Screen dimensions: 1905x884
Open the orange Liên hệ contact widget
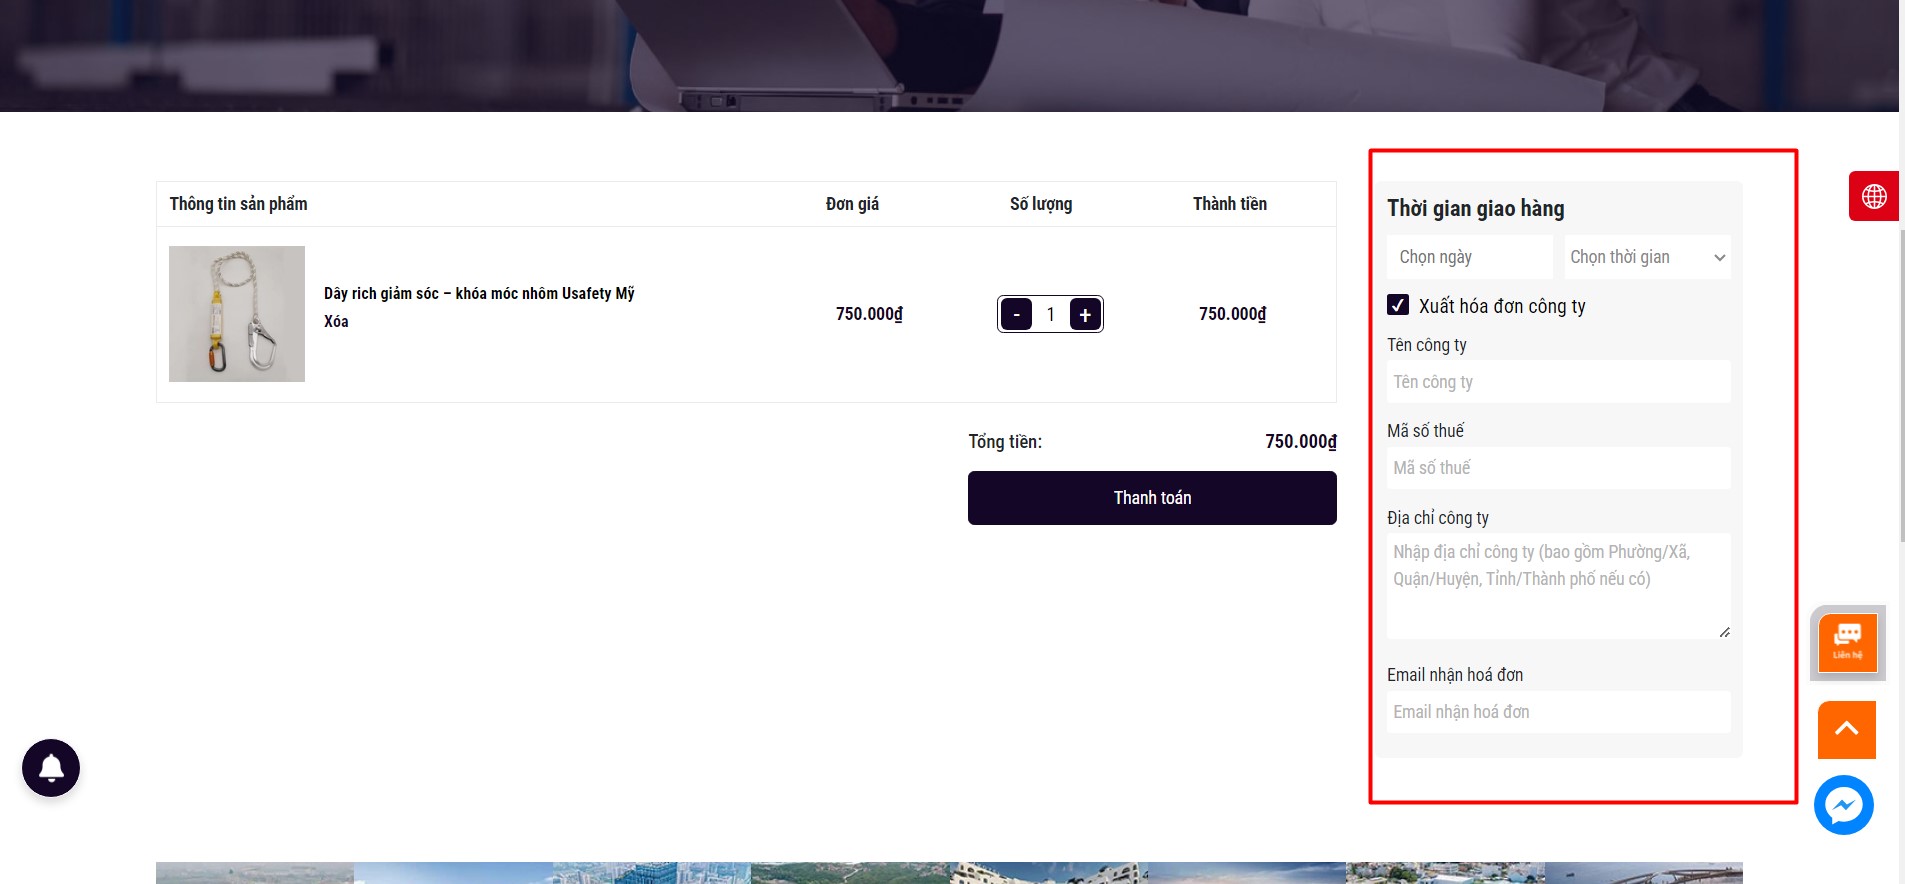(x=1847, y=643)
